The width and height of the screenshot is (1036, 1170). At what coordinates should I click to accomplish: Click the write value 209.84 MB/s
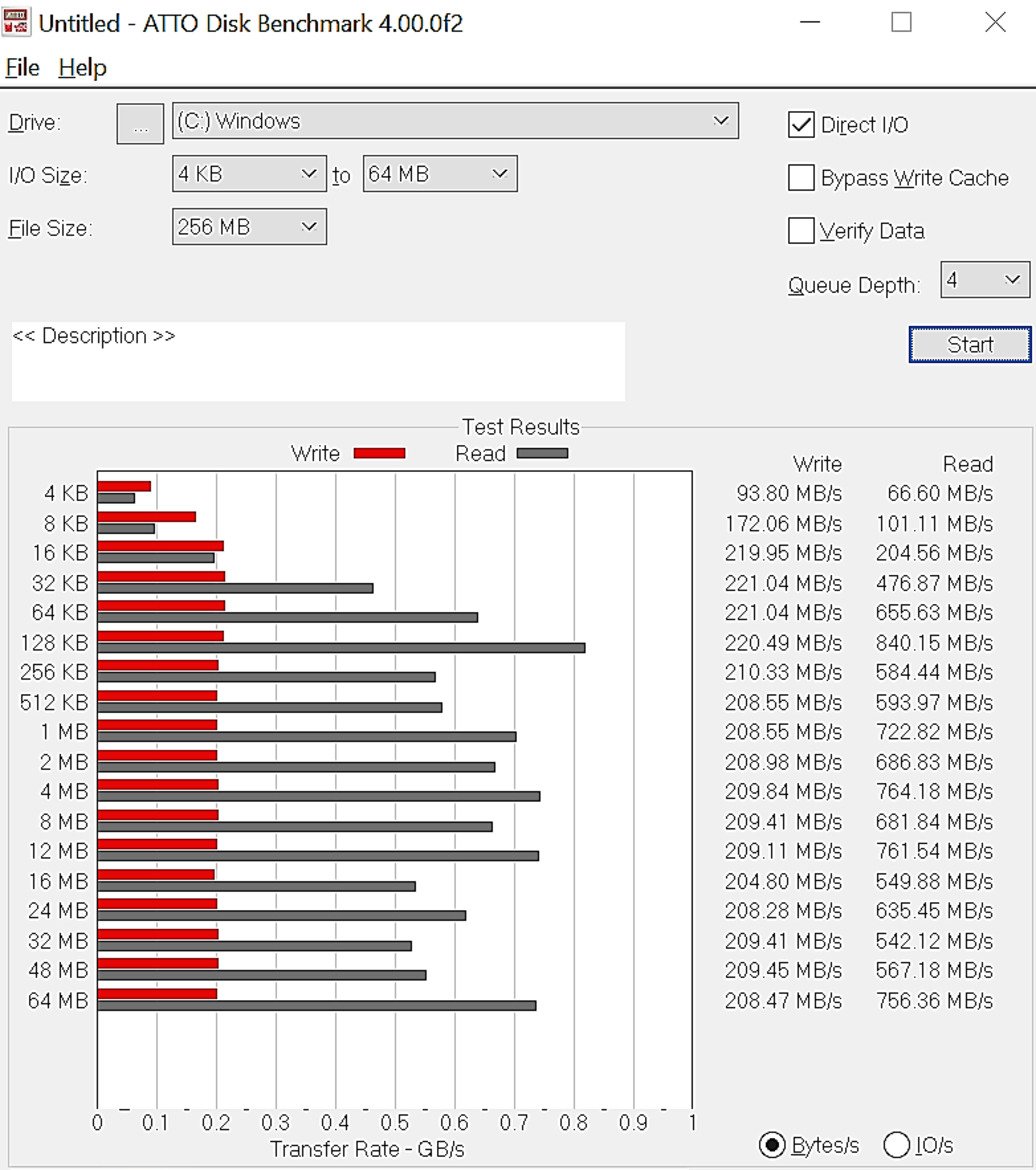tap(783, 792)
